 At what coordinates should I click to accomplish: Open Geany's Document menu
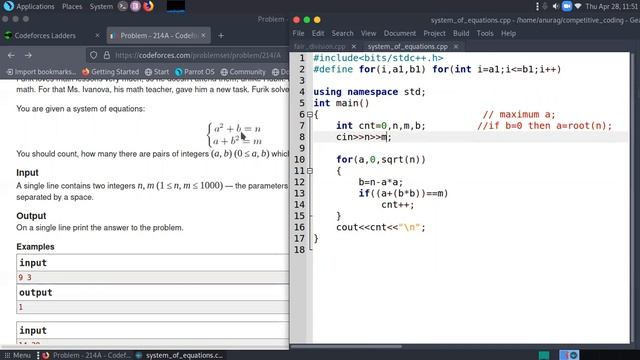point(400,33)
